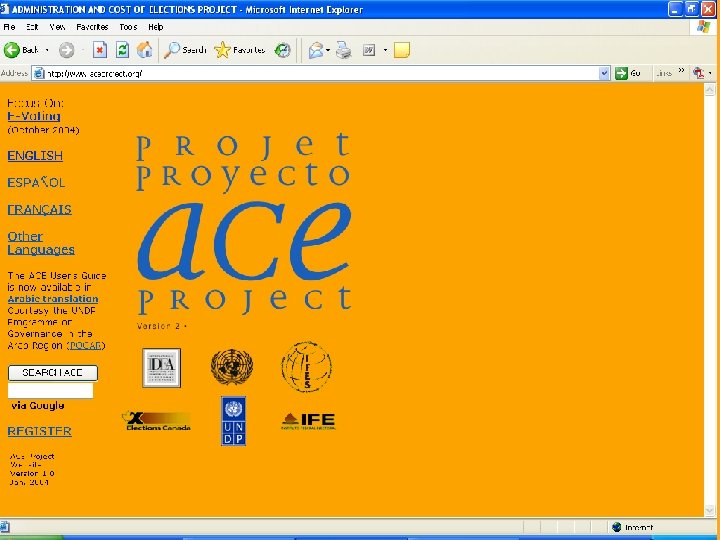Open the Other Languages link
This screenshot has height=540, width=720.
(x=41, y=243)
